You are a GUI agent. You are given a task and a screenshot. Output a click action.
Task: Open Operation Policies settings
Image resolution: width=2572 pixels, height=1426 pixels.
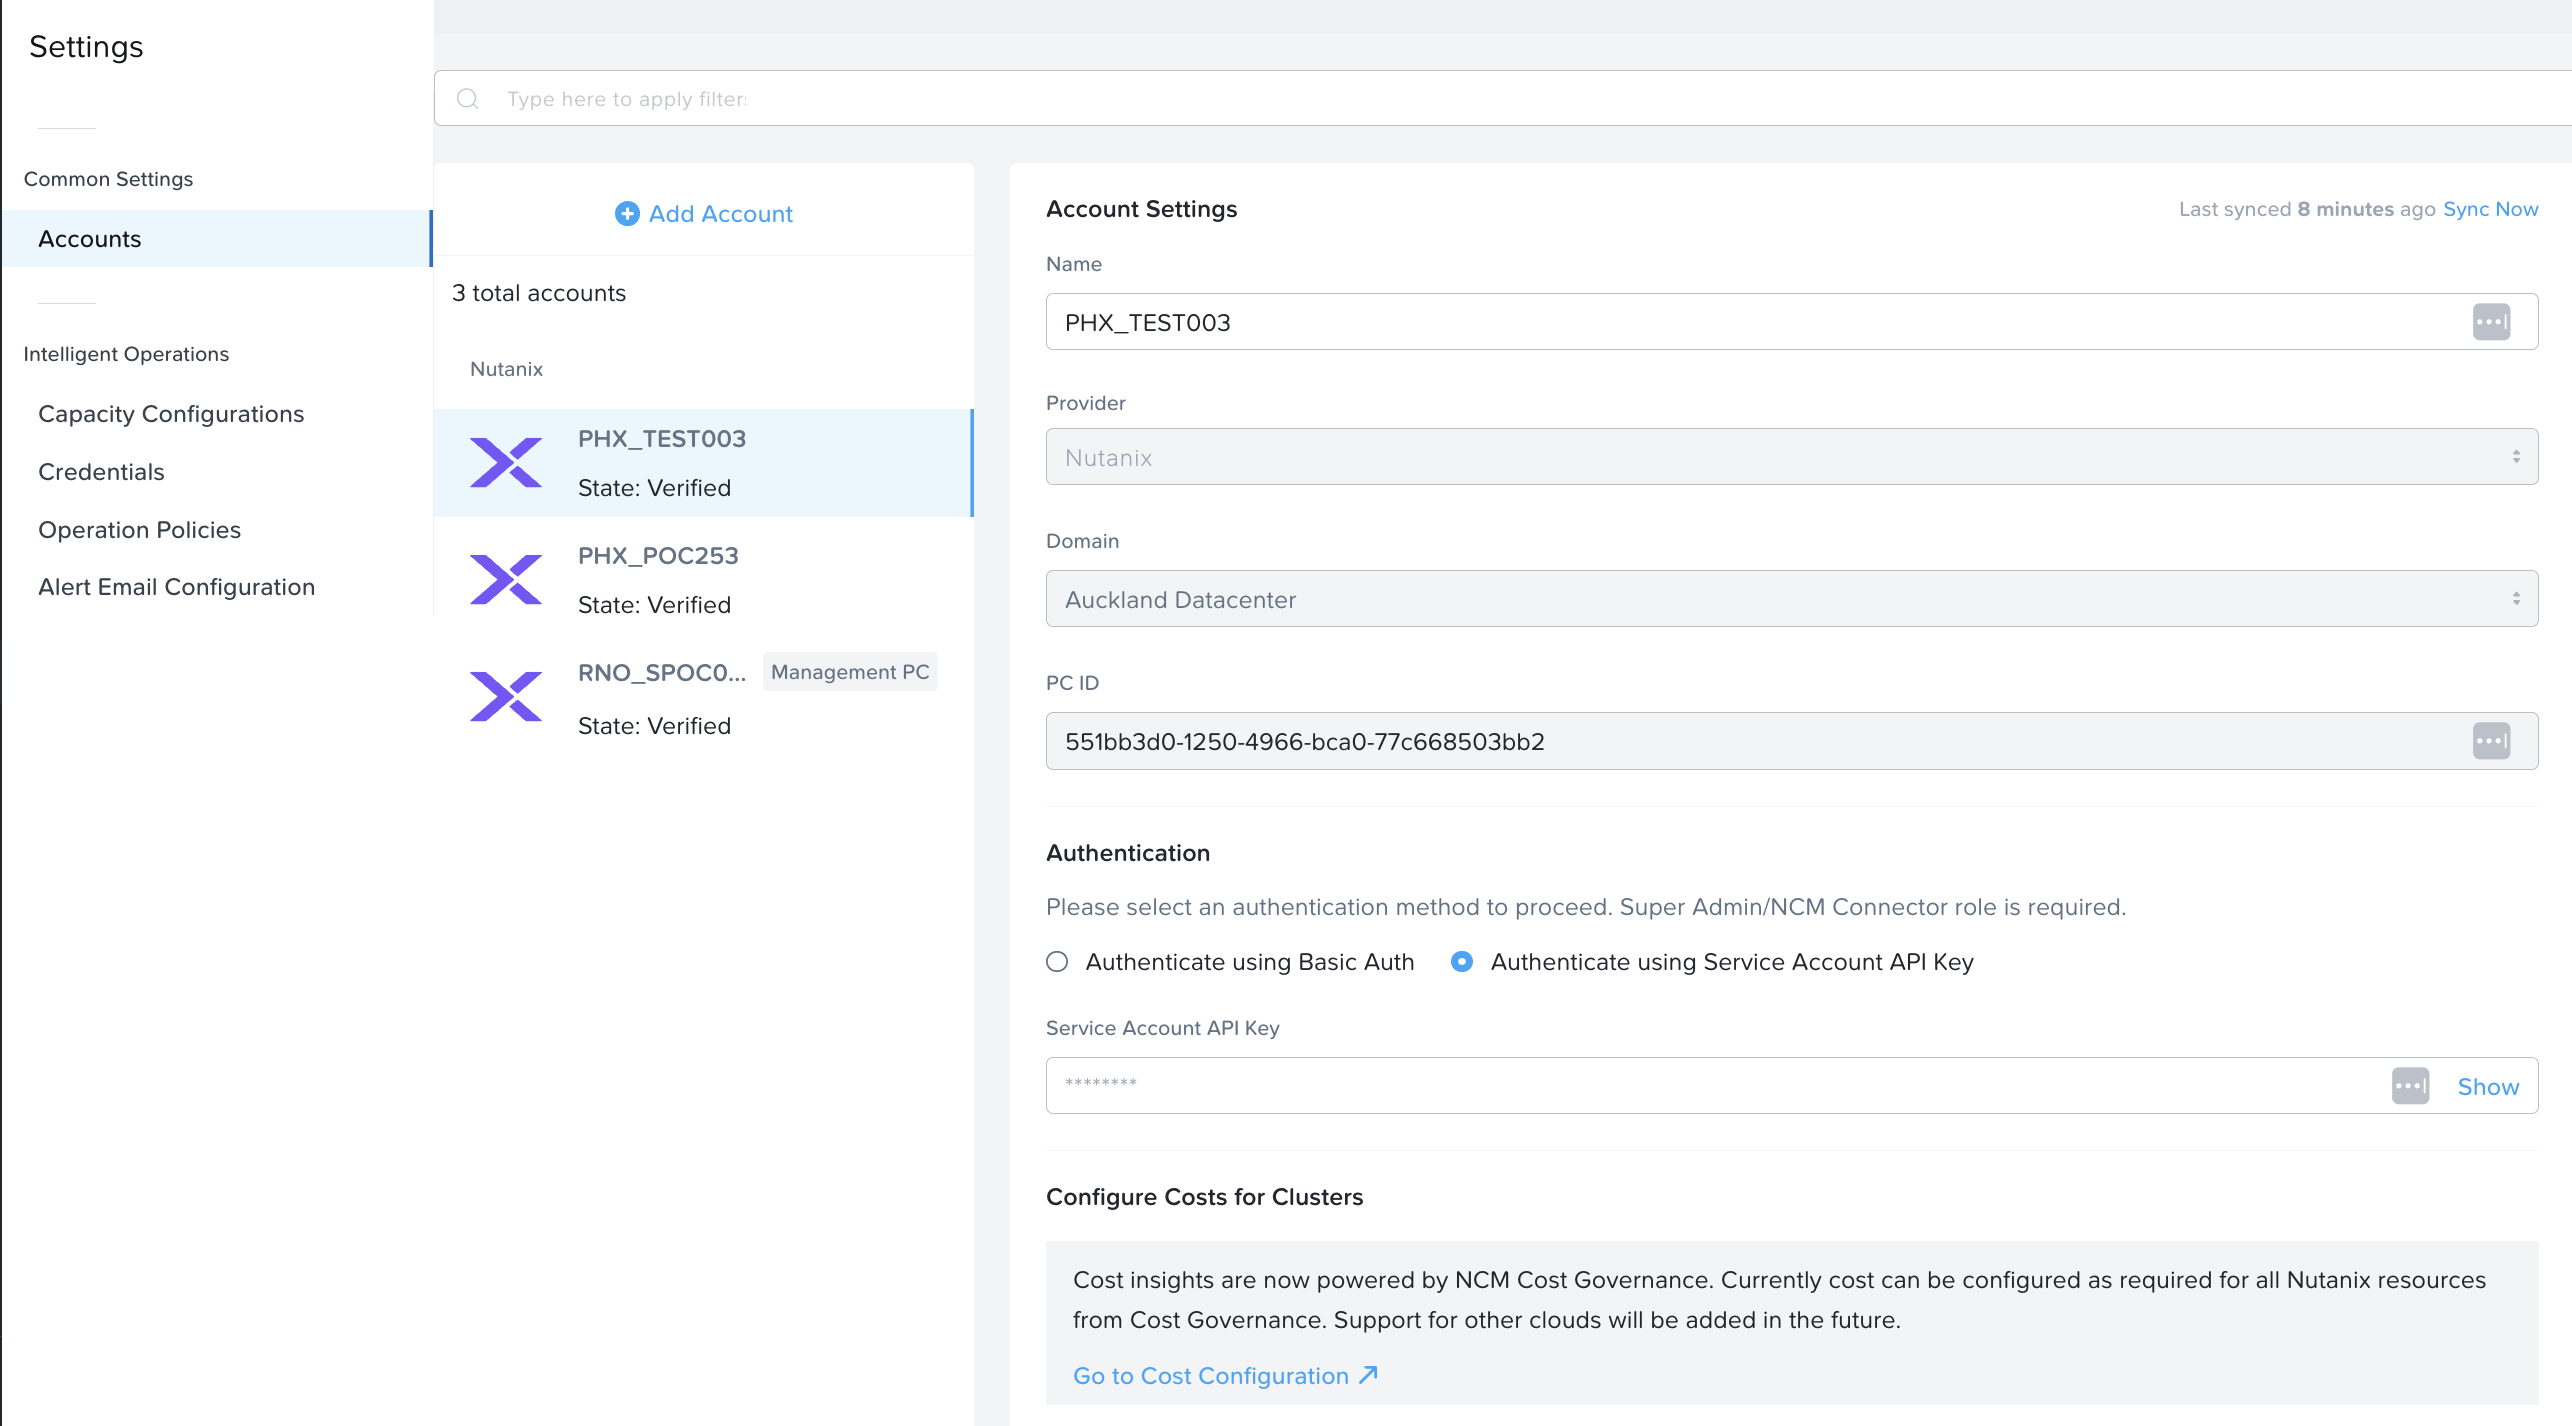140,530
